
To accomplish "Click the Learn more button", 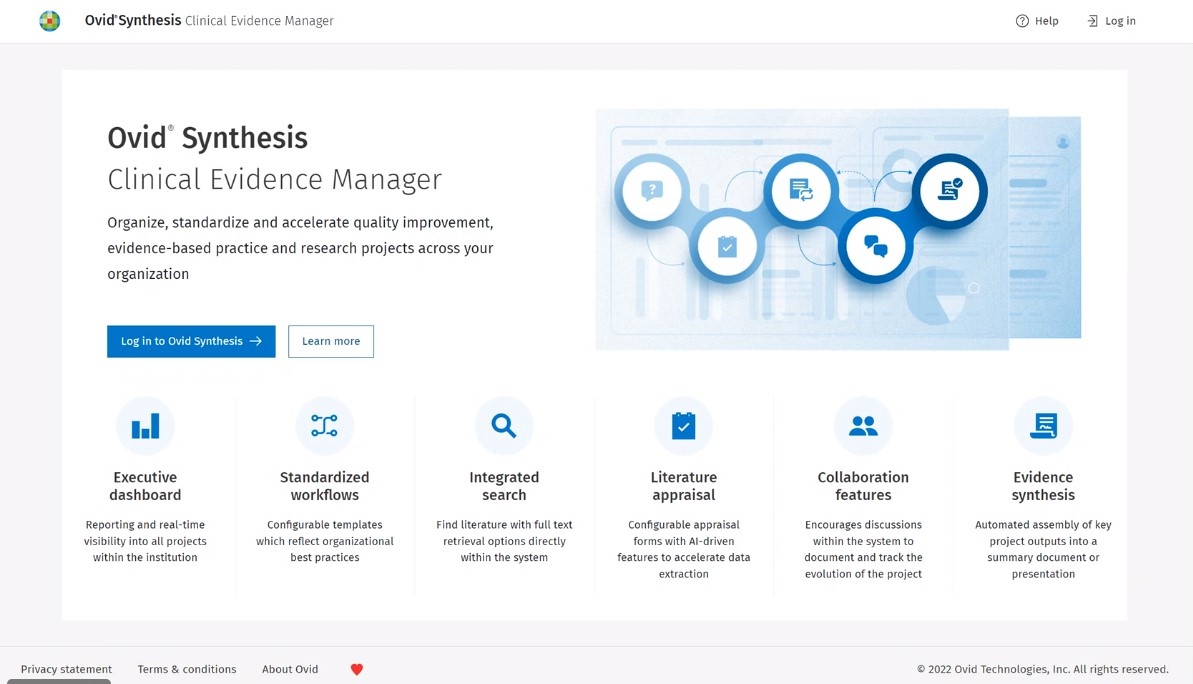I will pos(330,341).
